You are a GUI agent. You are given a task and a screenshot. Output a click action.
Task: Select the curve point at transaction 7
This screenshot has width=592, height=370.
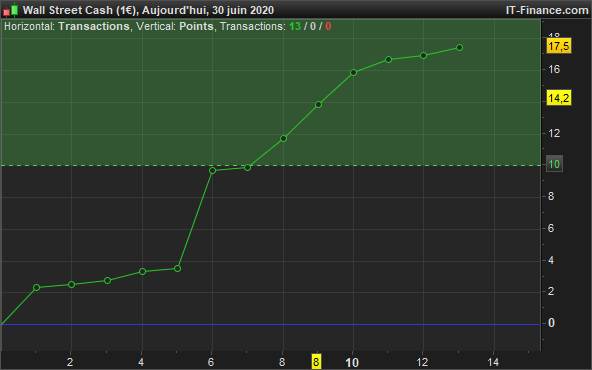point(248,167)
